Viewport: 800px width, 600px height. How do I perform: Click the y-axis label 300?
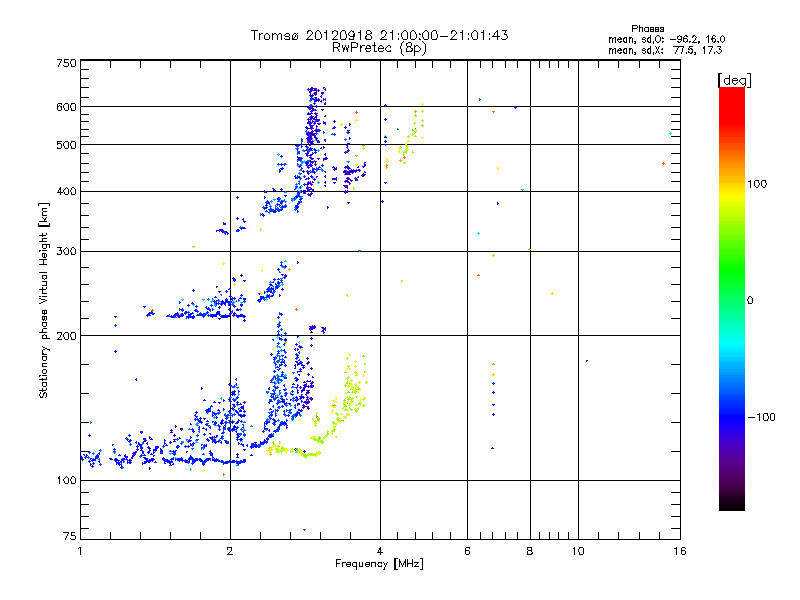(x=66, y=251)
